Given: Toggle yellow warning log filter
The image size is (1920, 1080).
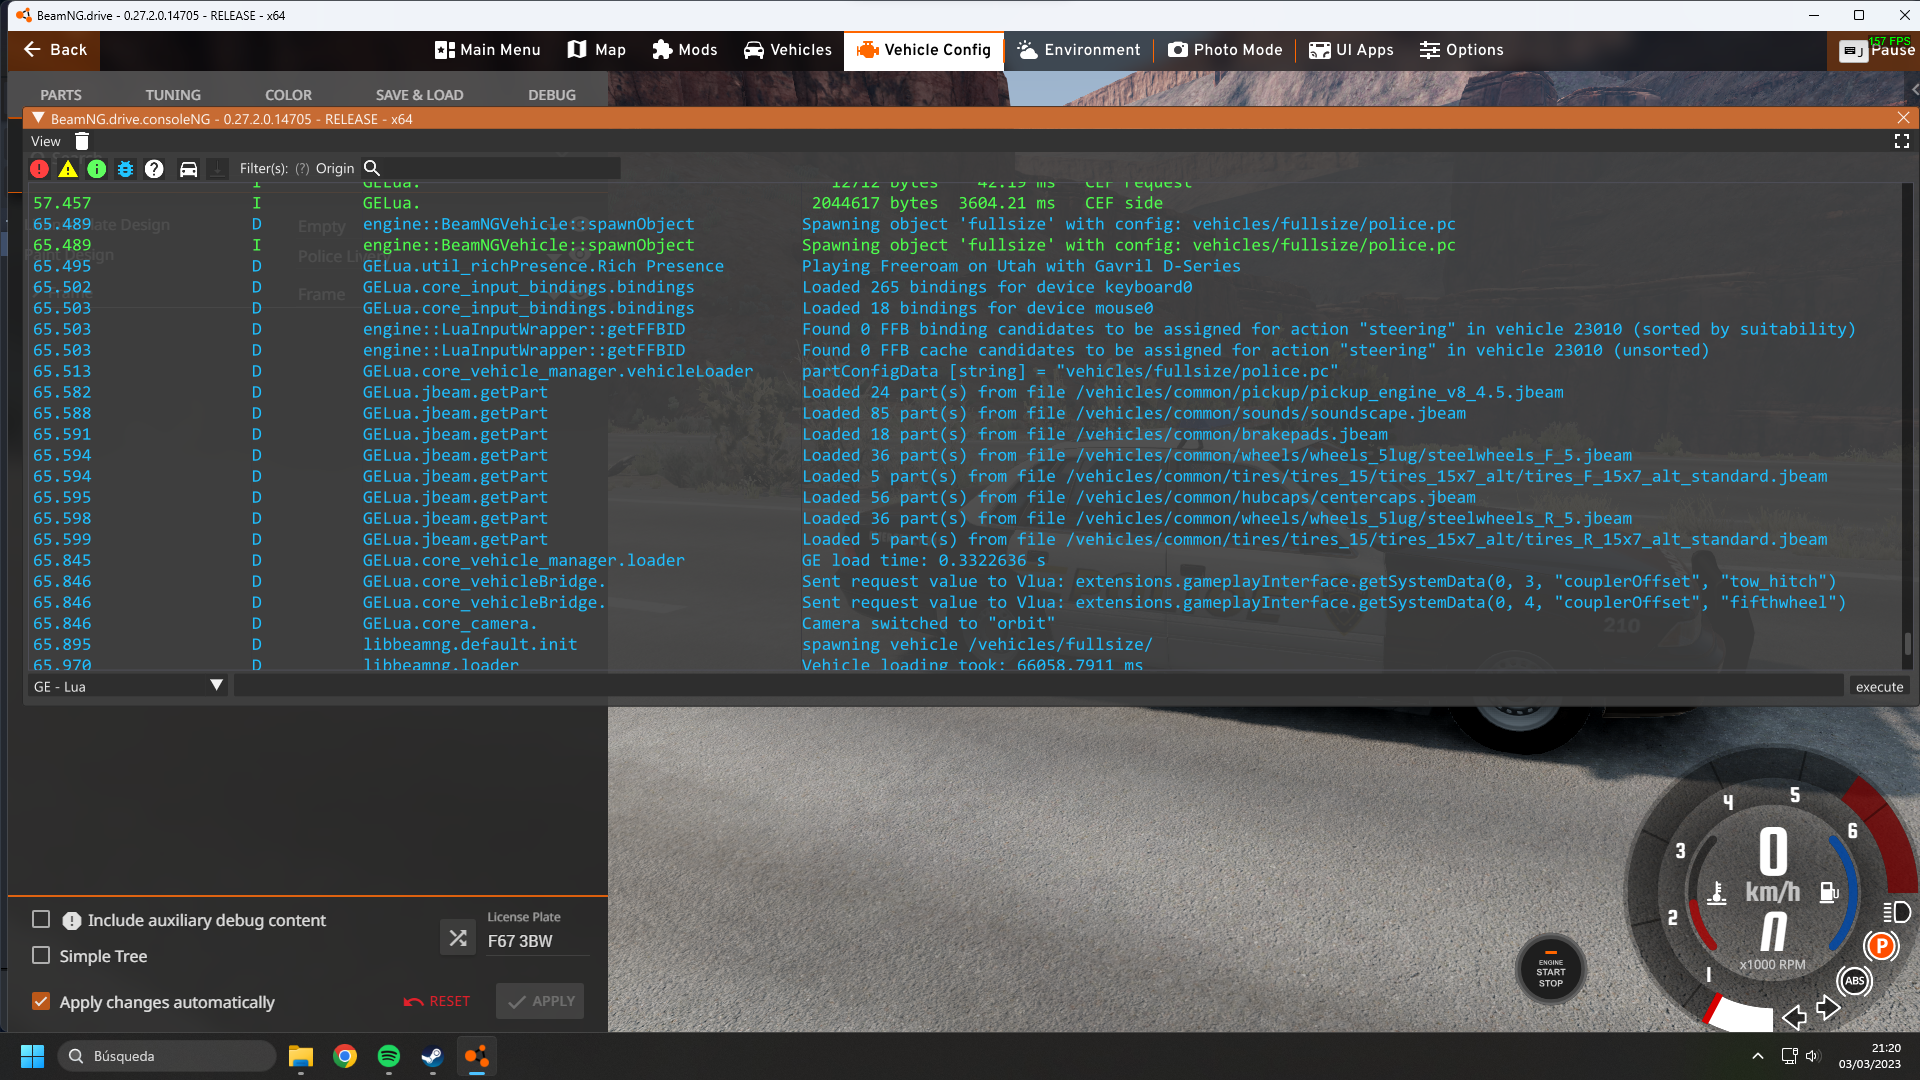Looking at the screenshot, I should coord(68,169).
